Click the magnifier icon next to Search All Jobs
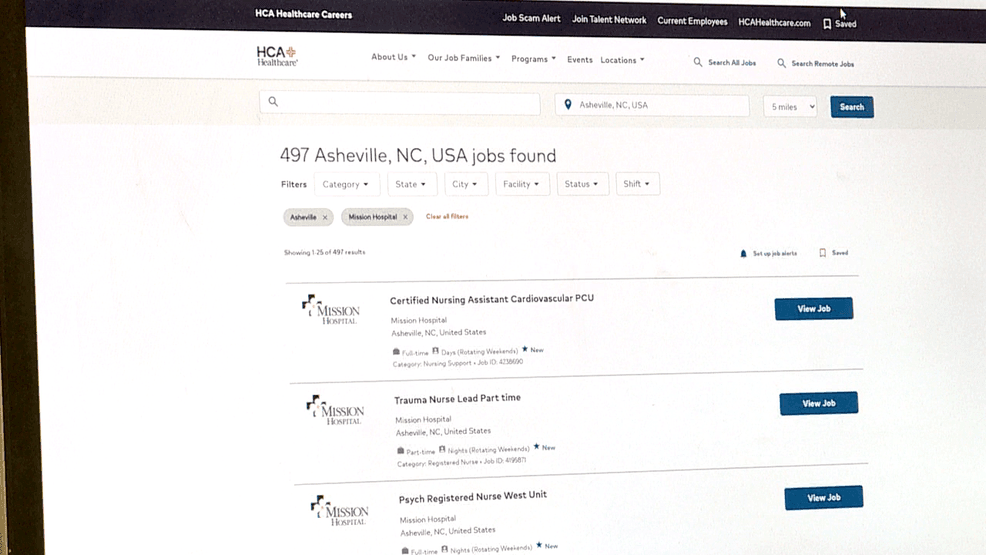 tap(697, 62)
